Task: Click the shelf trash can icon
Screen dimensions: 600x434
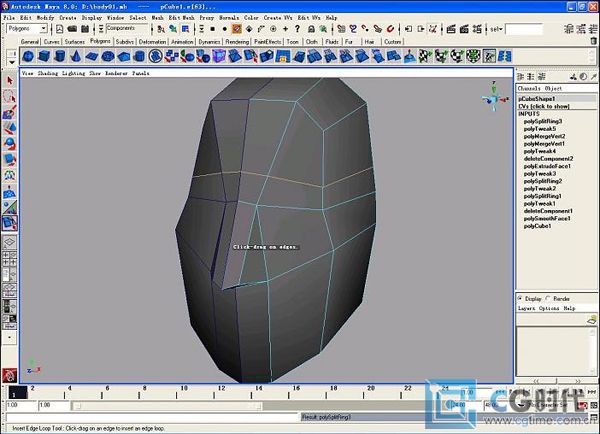Action: (593, 41)
